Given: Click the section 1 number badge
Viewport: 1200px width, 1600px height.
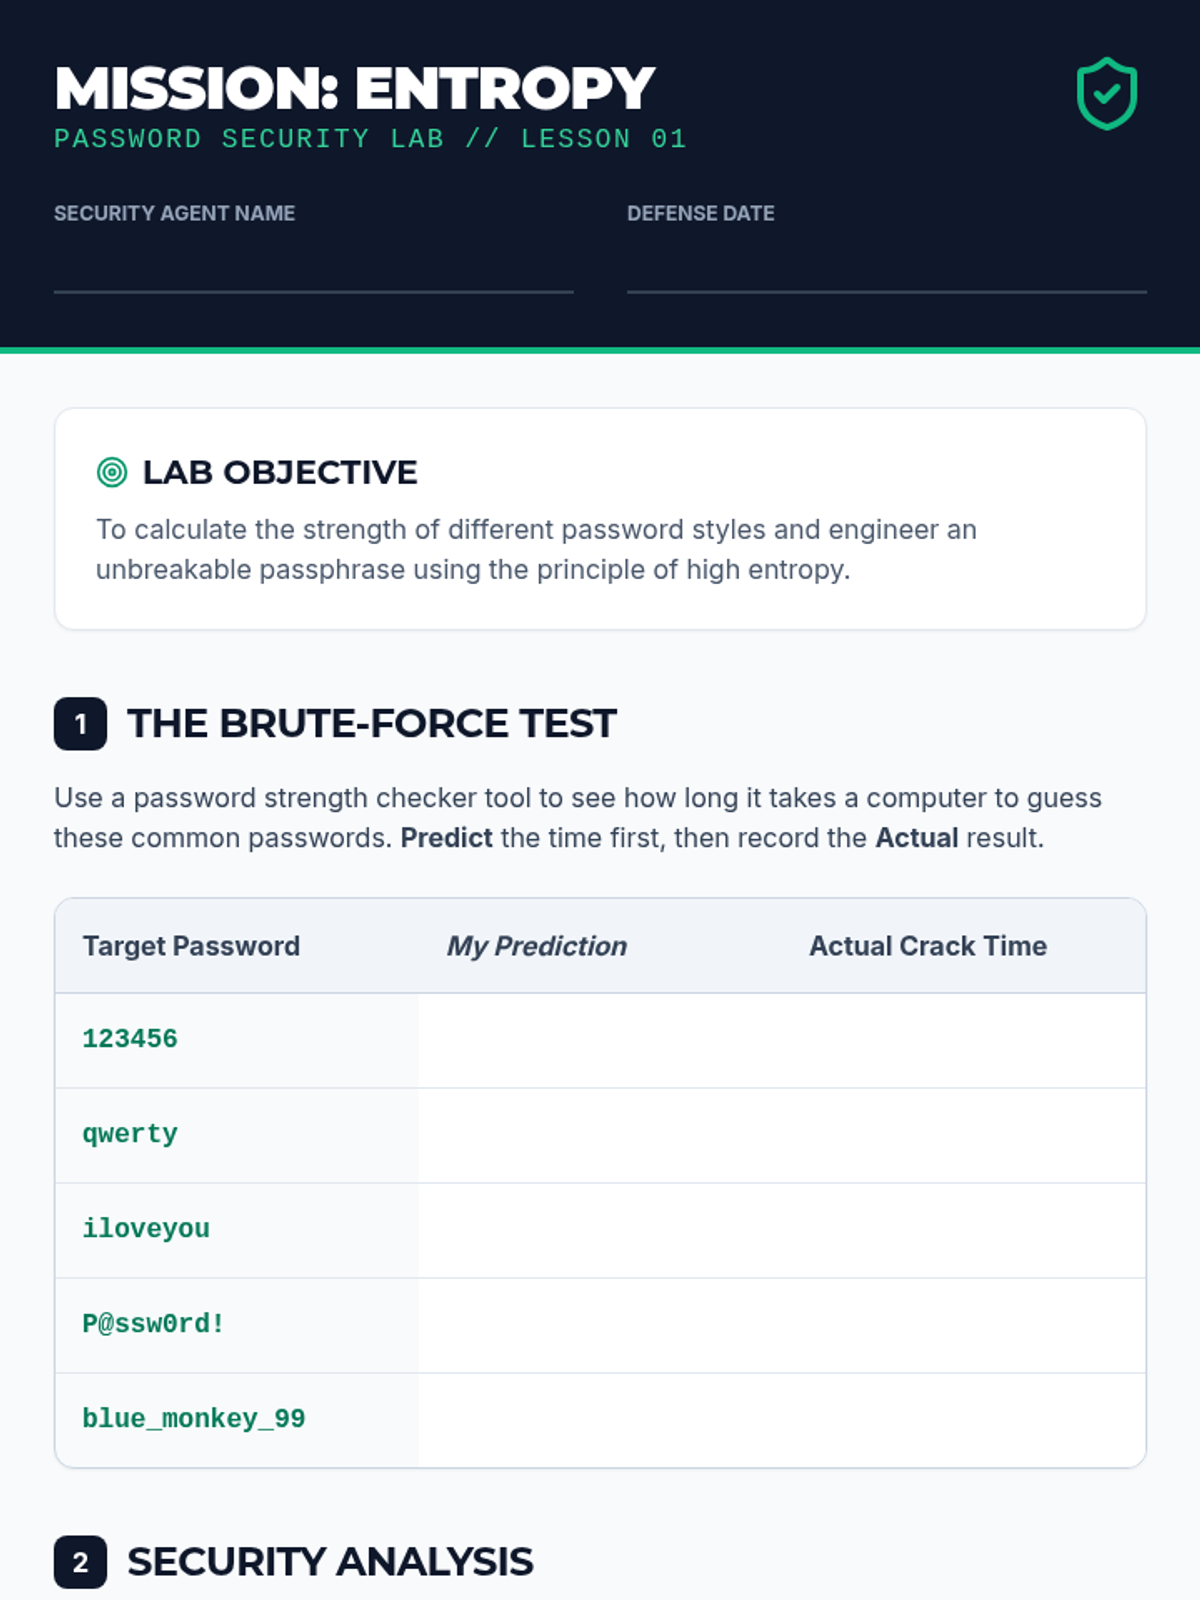Looking at the screenshot, I should (80, 724).
